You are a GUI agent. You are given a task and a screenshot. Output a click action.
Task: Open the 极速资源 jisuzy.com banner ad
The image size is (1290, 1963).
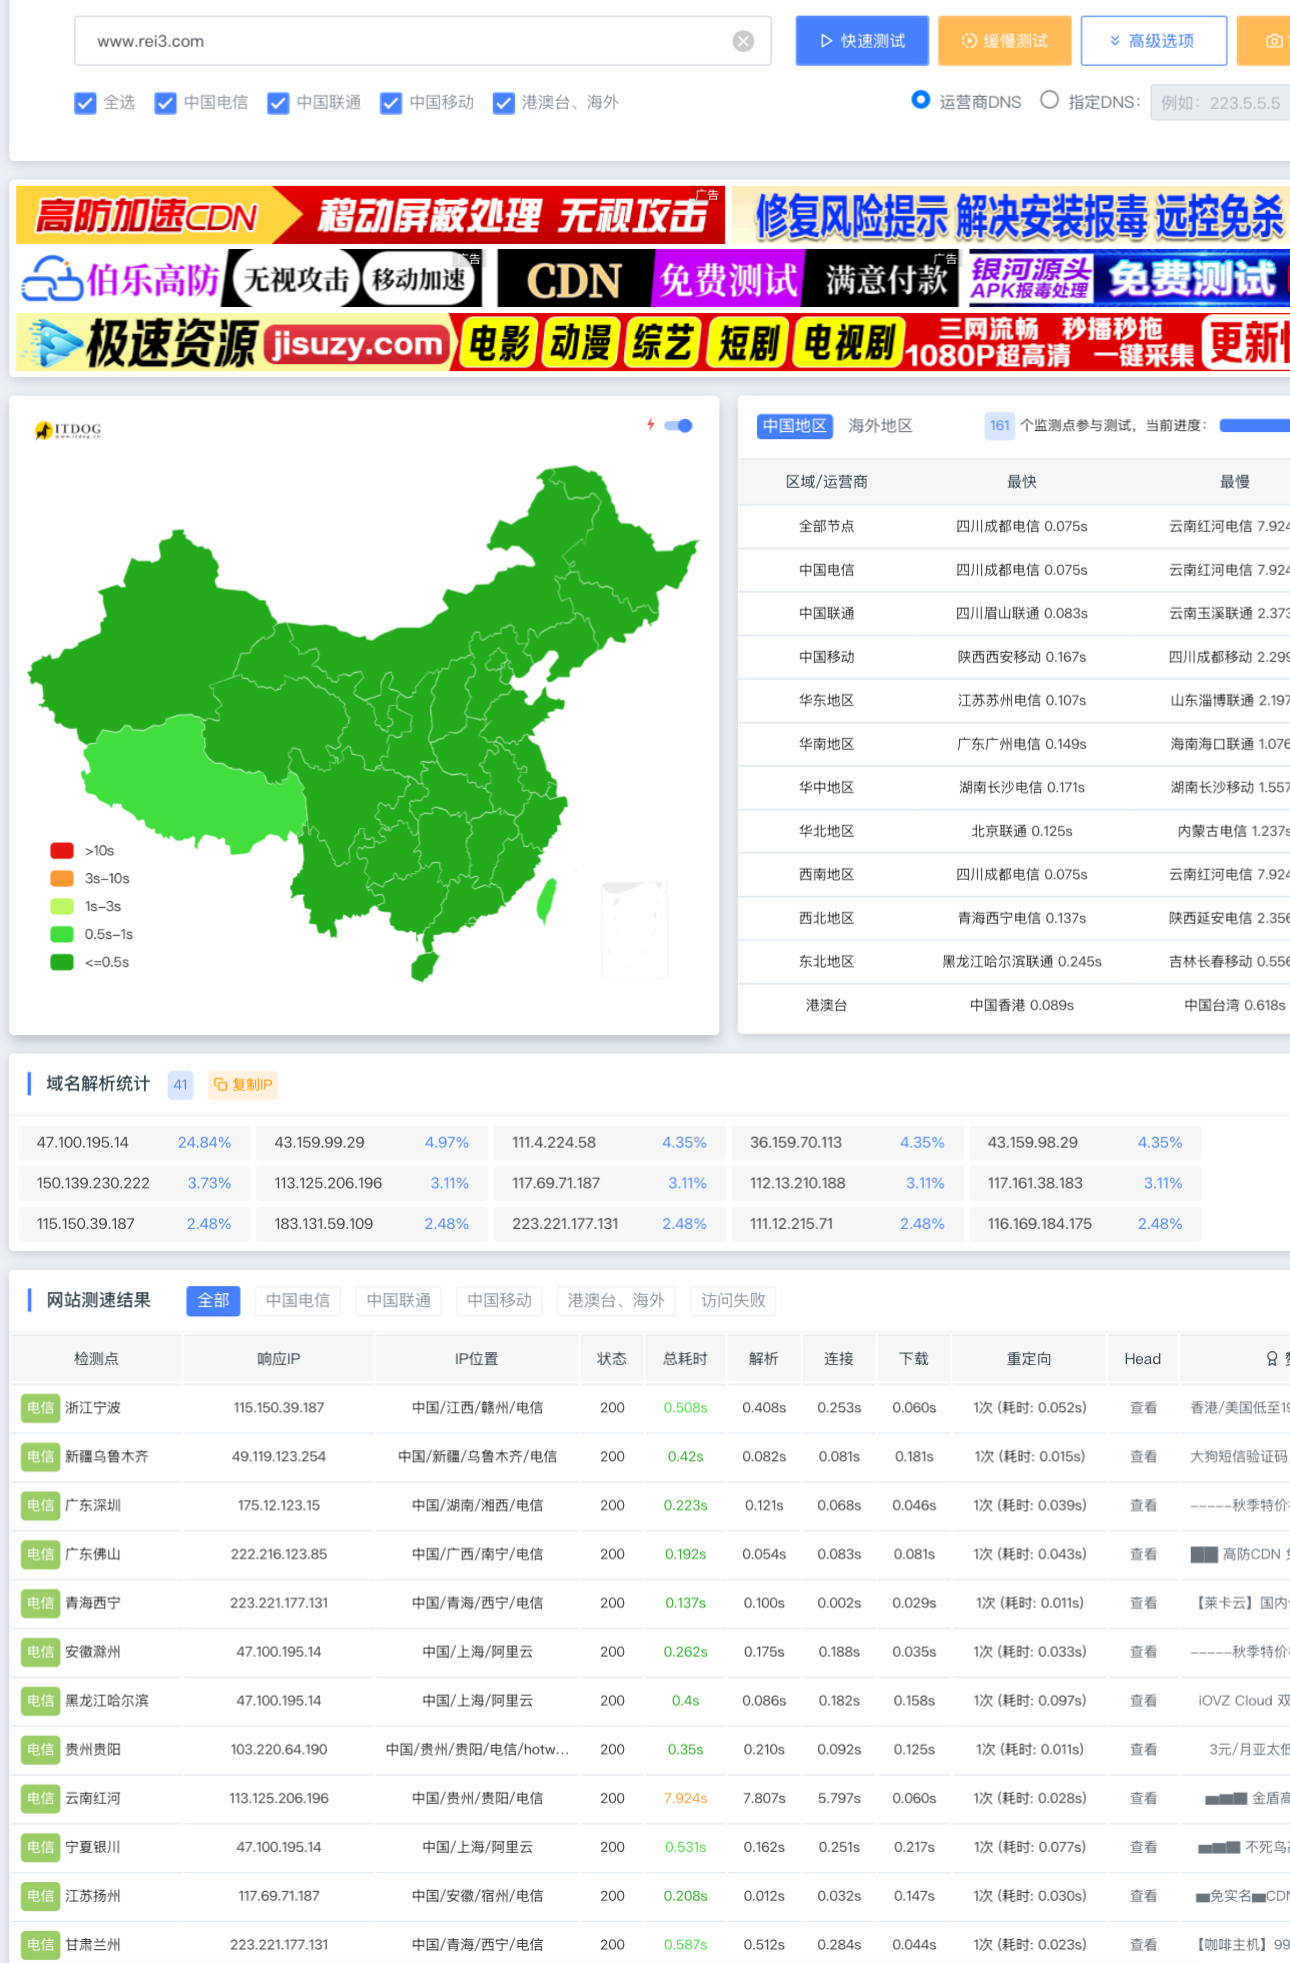(652, 343)
